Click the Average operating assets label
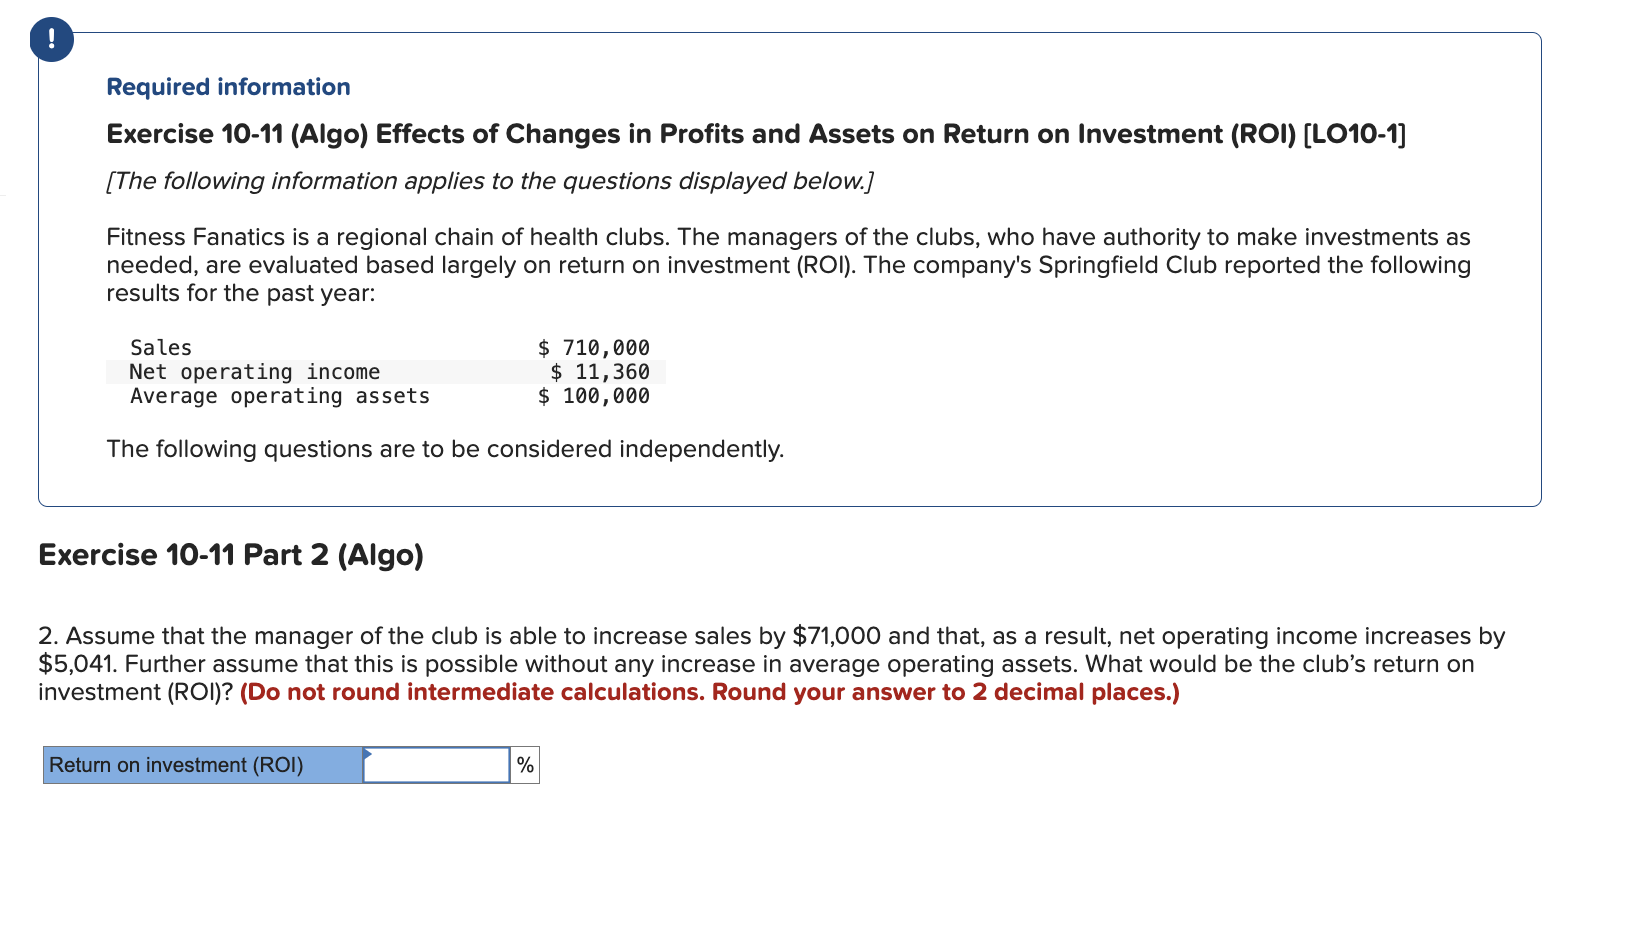 point(280,396)
